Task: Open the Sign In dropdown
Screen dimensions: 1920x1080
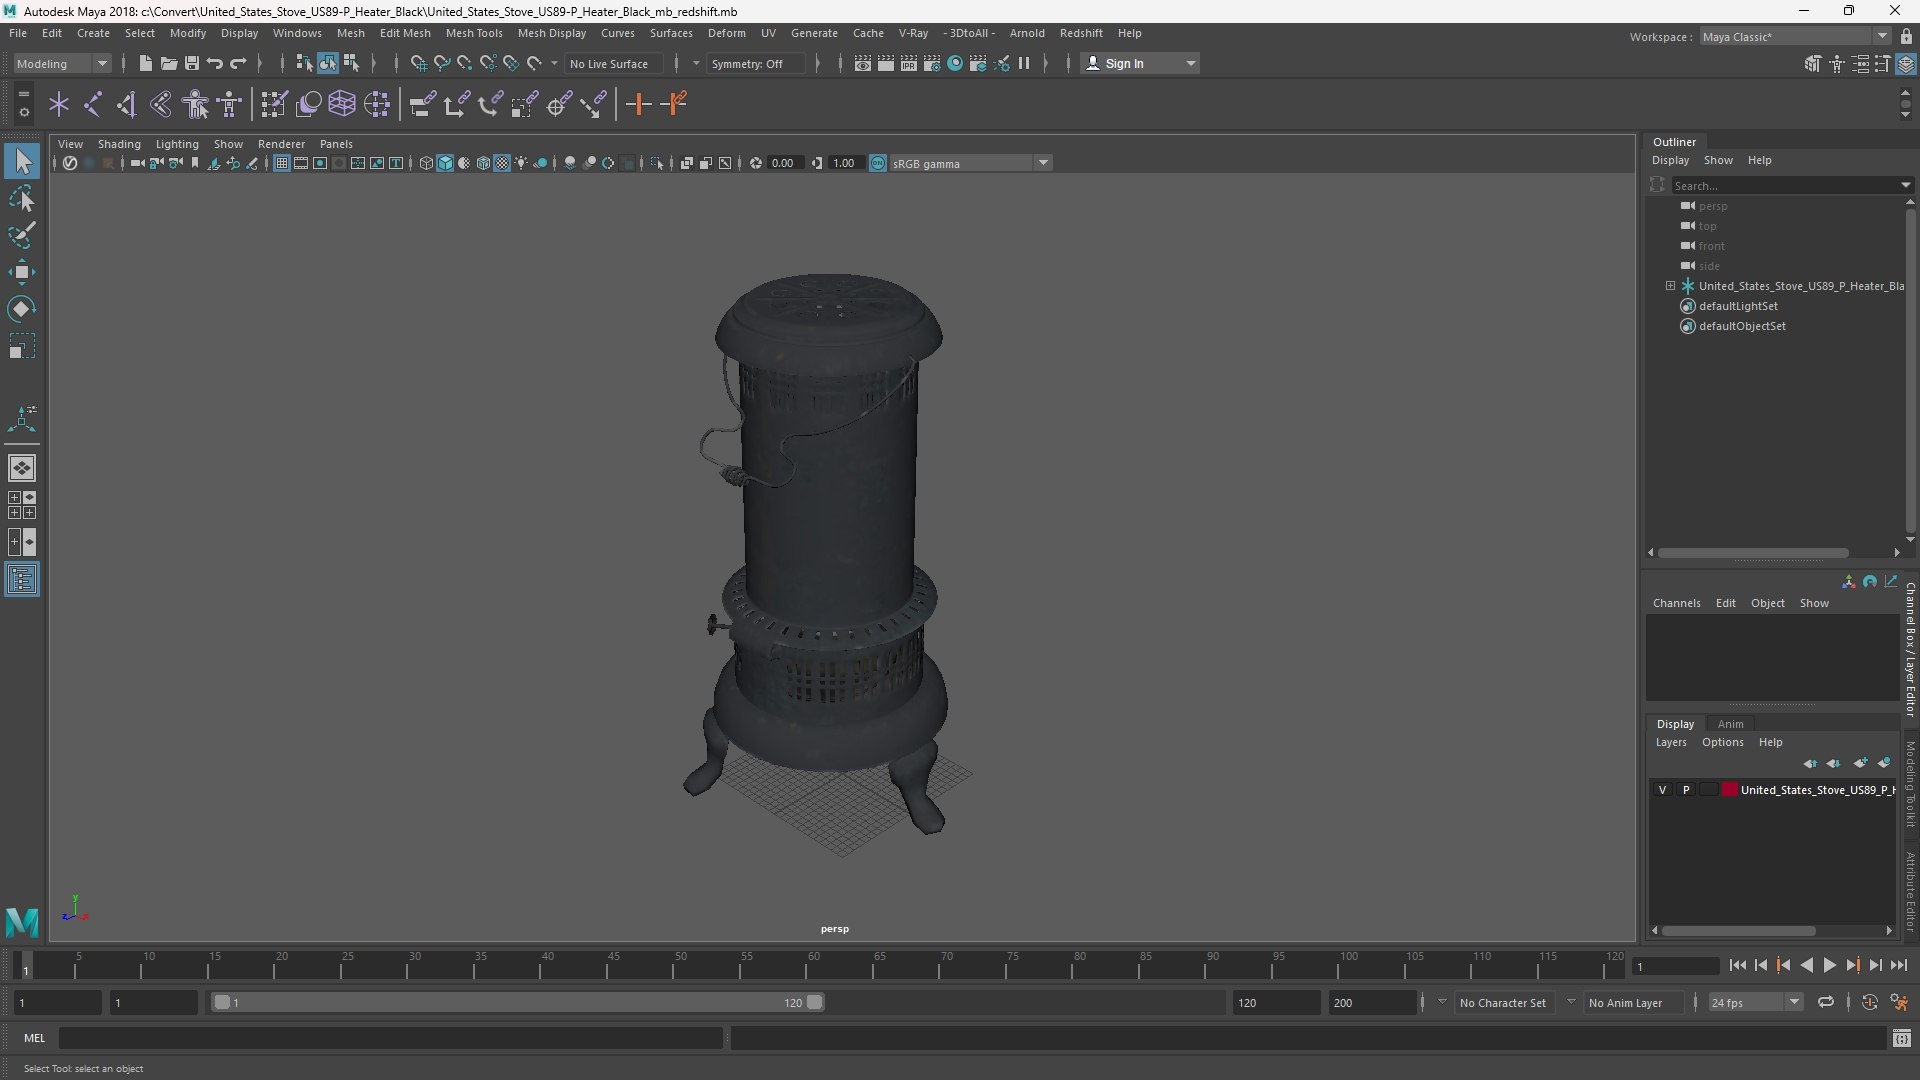Action: [1140, 63]
